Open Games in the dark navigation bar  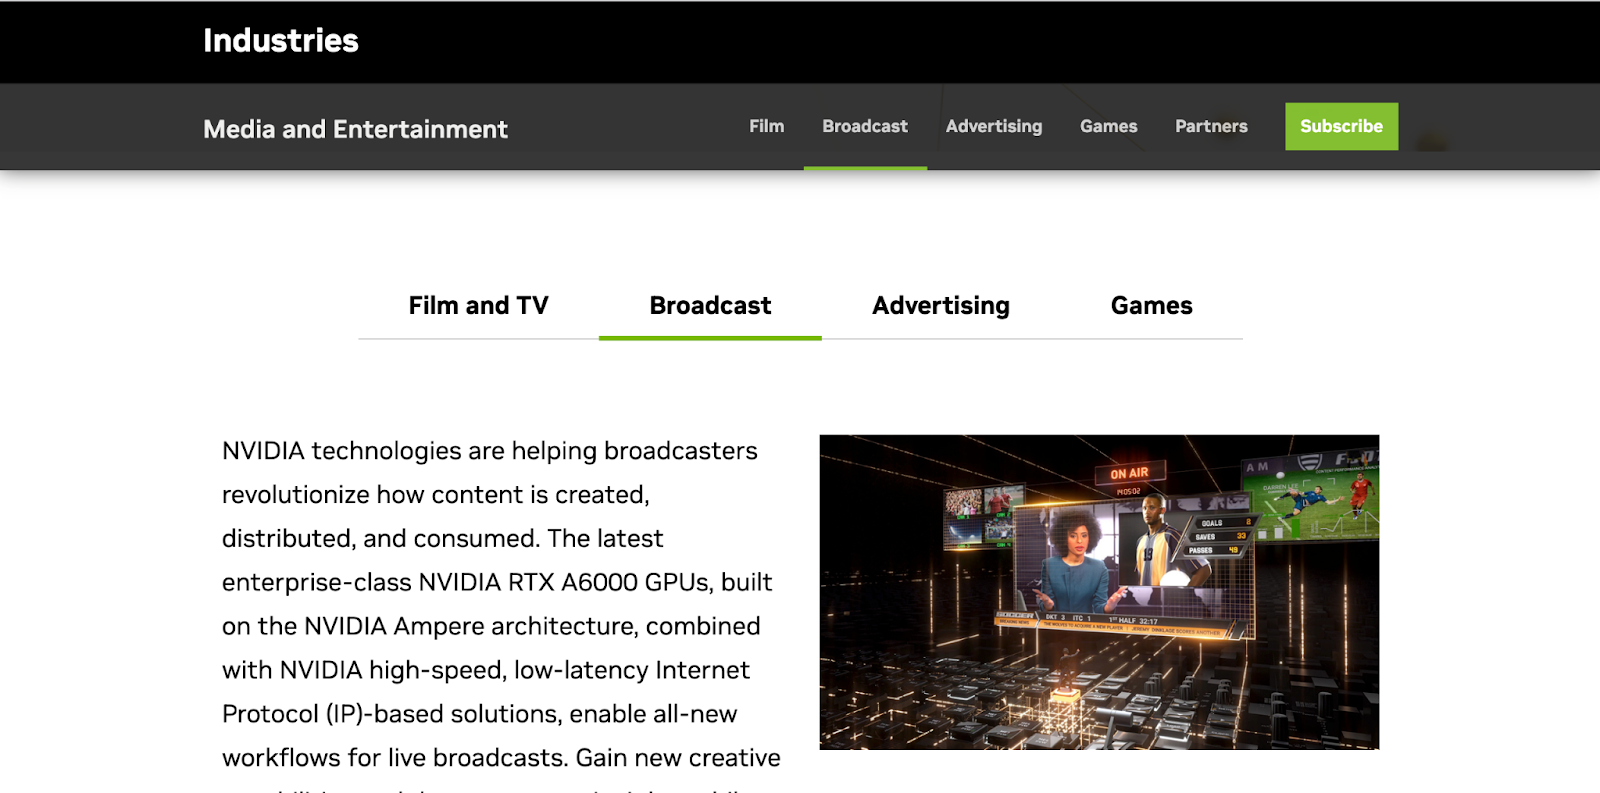1109,126
